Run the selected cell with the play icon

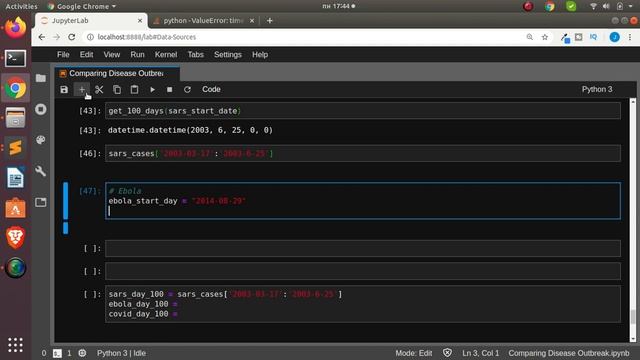[x=152, y=89]
